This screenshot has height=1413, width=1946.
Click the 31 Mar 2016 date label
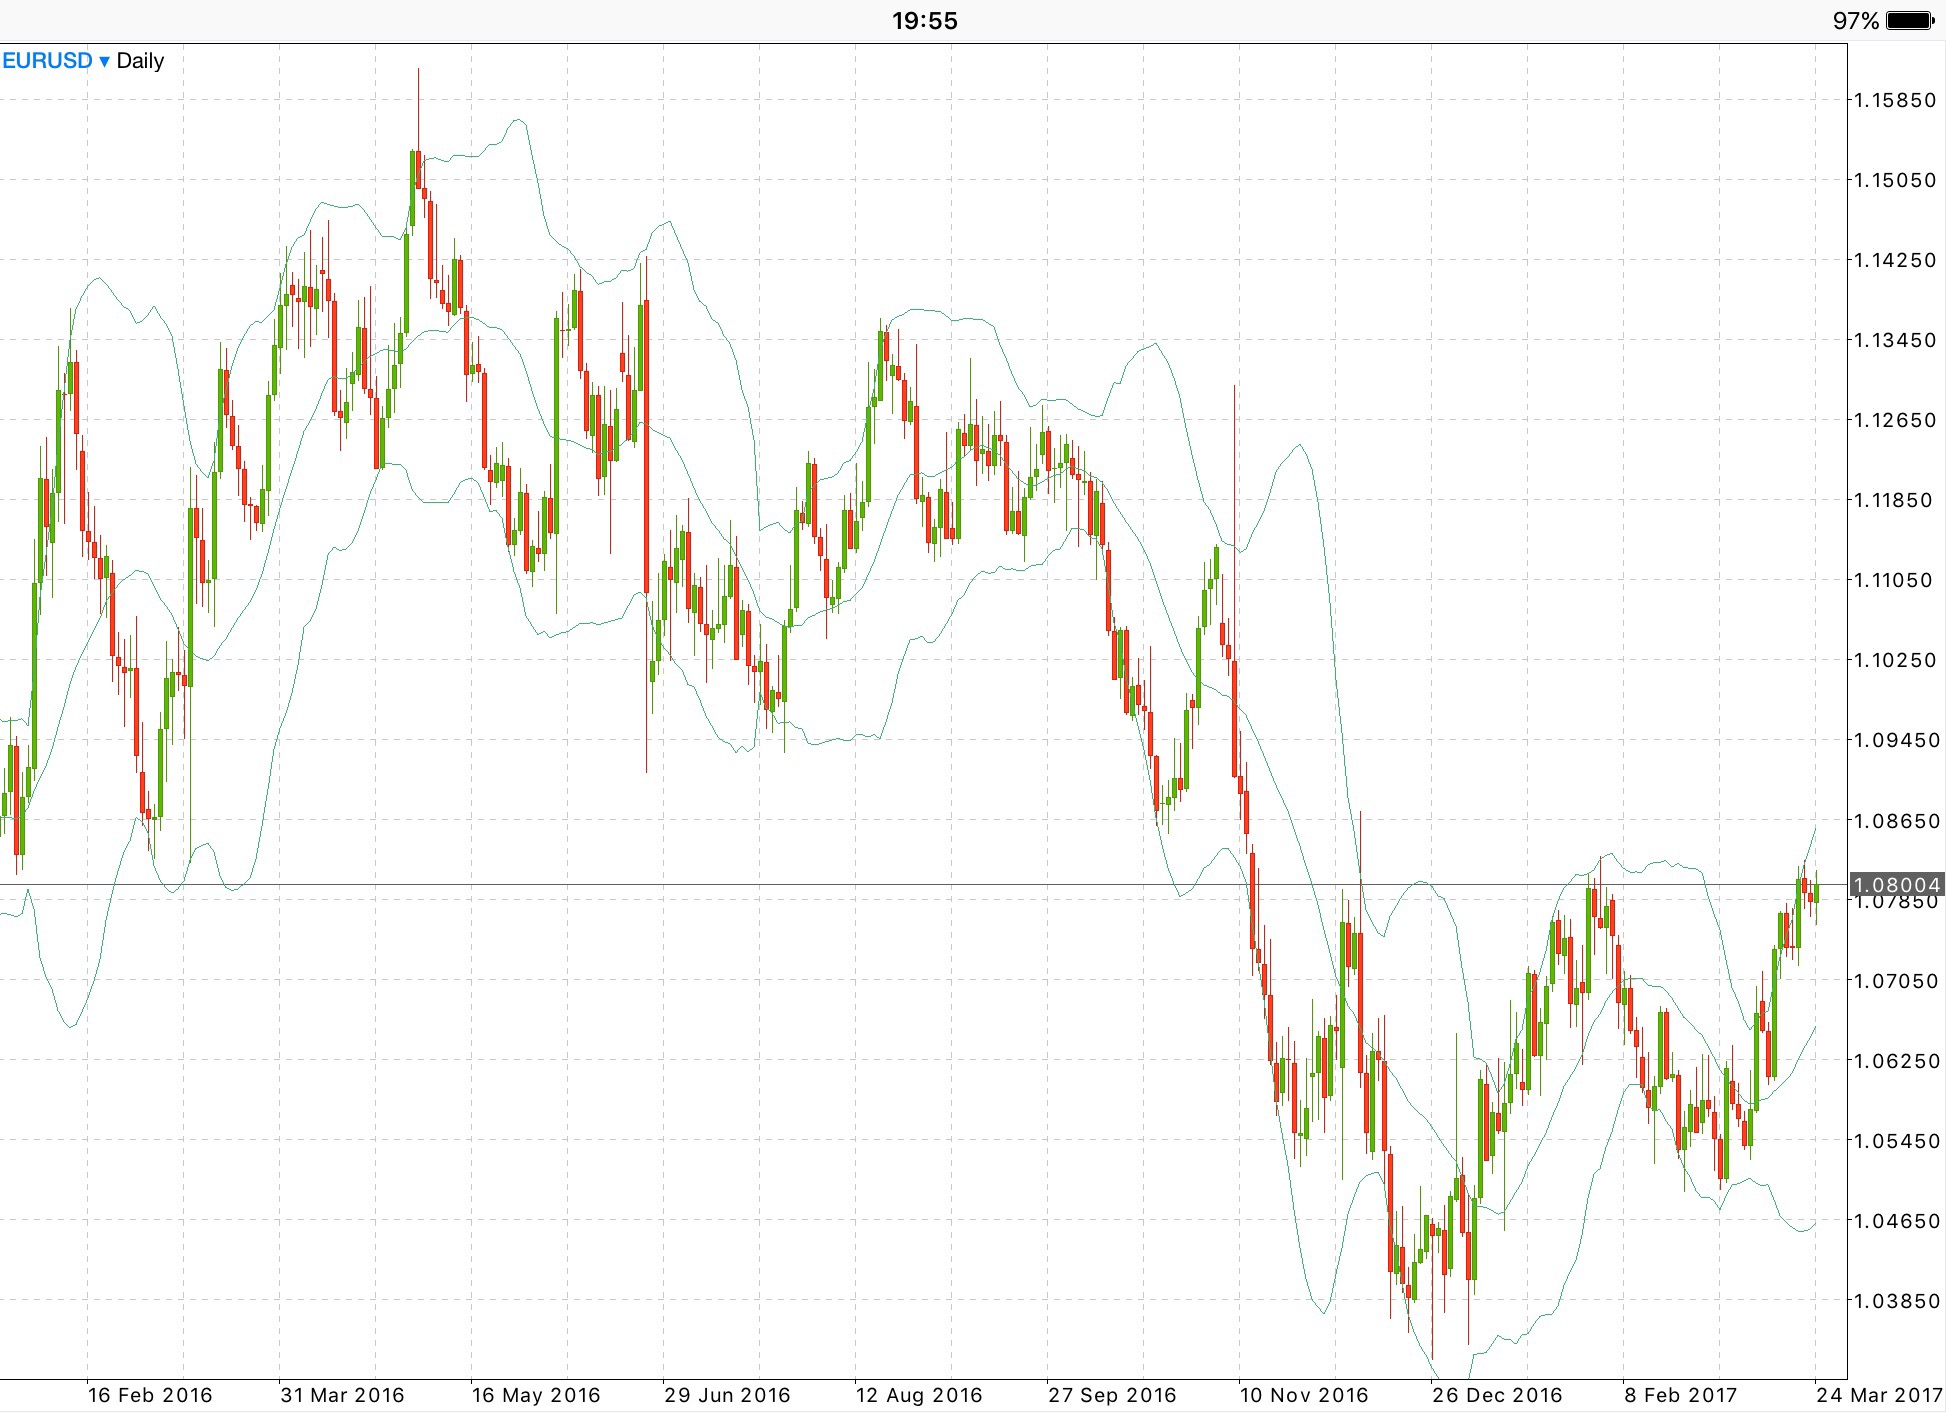(342, 1395)
